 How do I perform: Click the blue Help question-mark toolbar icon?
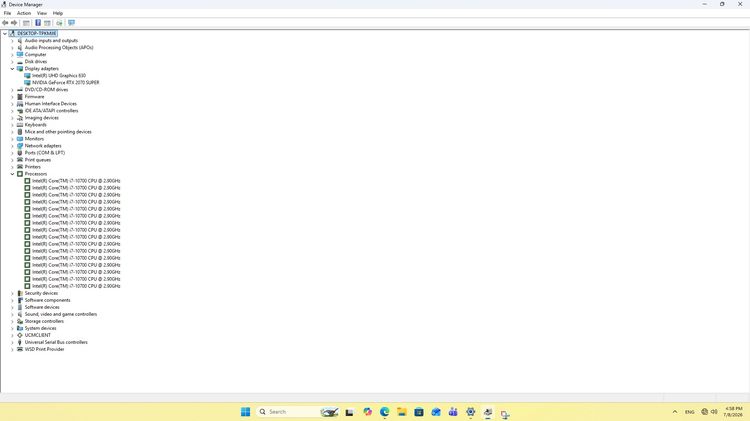click(38, 23)
